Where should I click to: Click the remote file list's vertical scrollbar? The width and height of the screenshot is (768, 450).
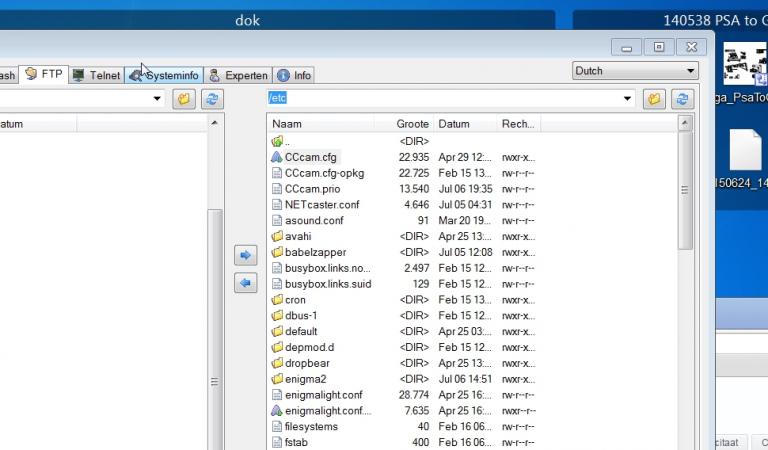pos(685,190)
